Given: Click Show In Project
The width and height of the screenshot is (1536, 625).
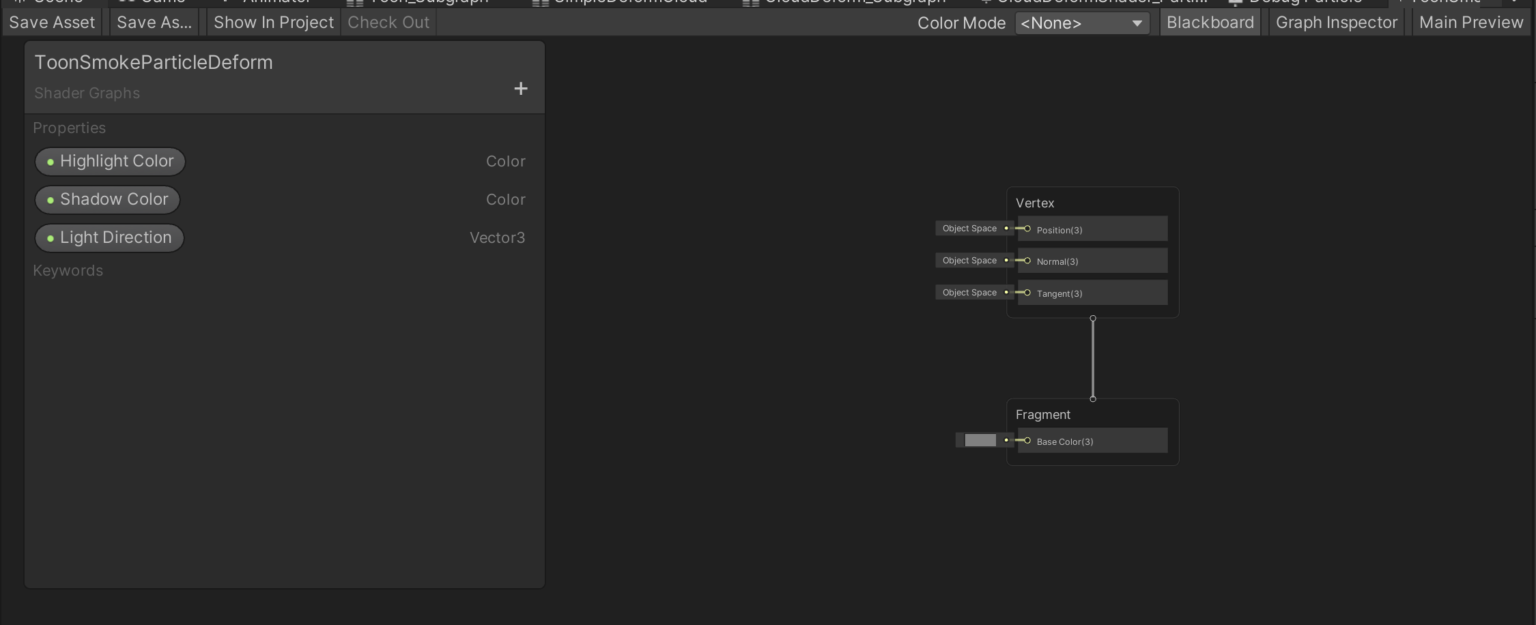Looking at the screenshot, I should pos(272,22).
